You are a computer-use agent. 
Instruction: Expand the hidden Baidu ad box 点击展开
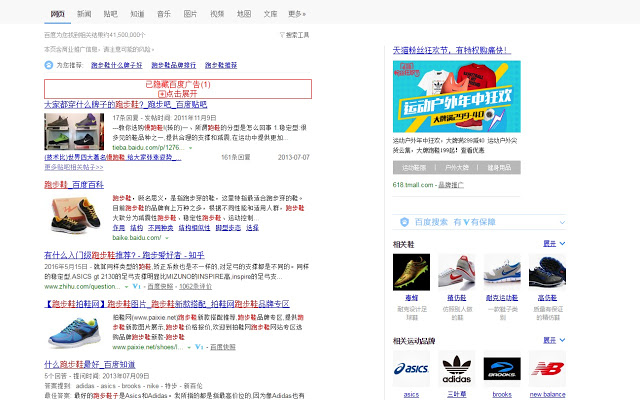(x=178, y=93)
